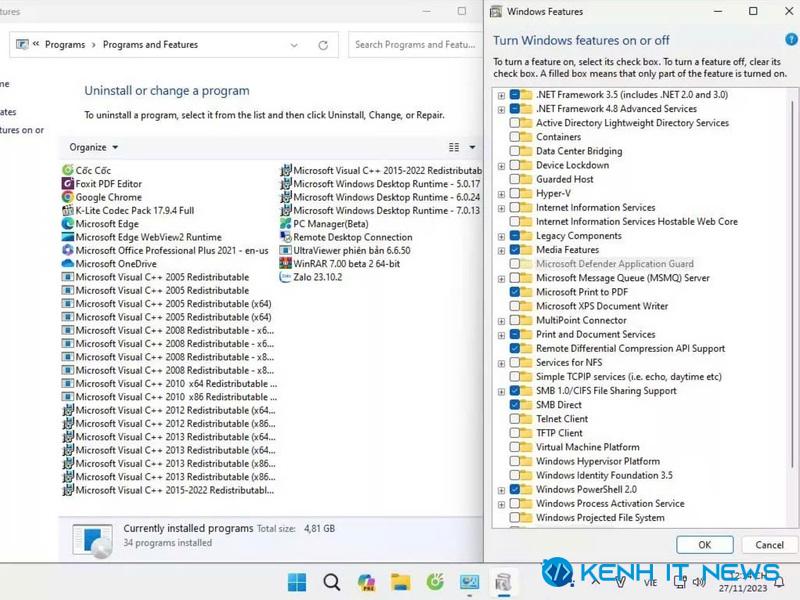This screenshot has width=800, height=600.
Task: Open Control Panel icon in the taskbar
Action: click(469, 582)
